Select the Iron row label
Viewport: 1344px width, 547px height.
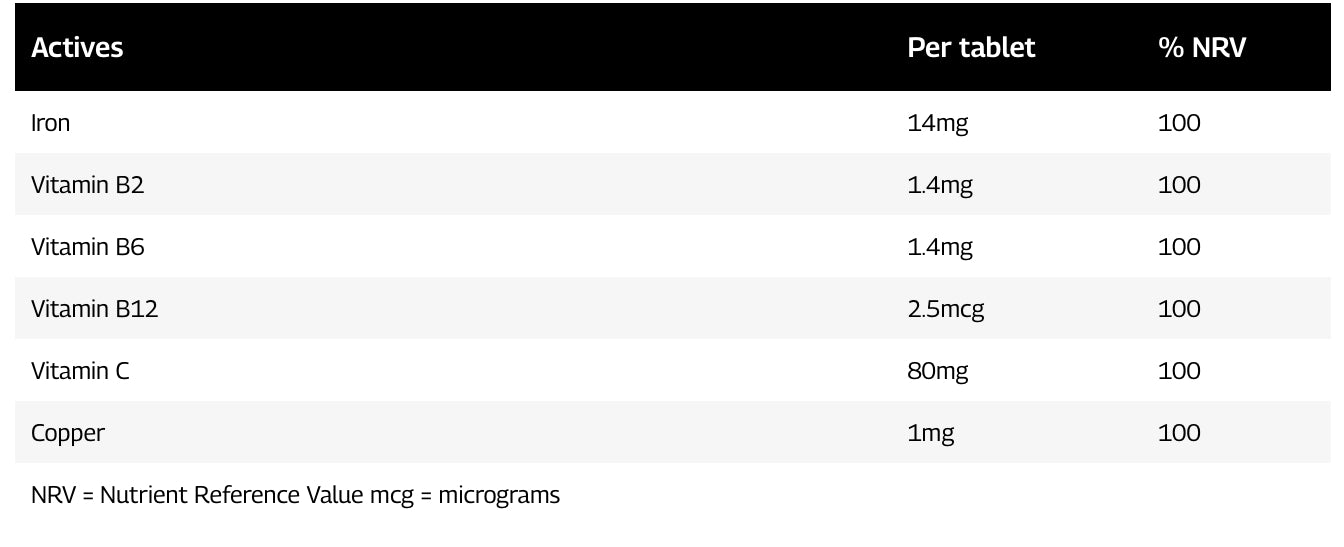point(51,124)
